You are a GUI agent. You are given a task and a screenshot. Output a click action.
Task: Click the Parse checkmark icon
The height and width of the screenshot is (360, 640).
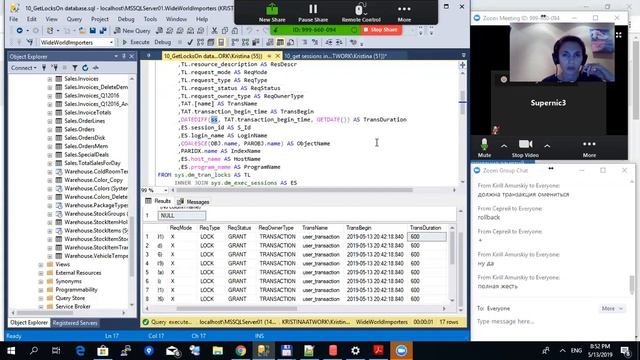click(x=190, y=42)
